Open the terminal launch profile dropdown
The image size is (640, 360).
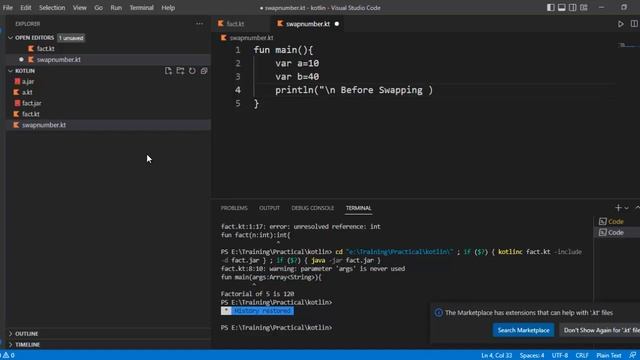(x=627, y=208)
